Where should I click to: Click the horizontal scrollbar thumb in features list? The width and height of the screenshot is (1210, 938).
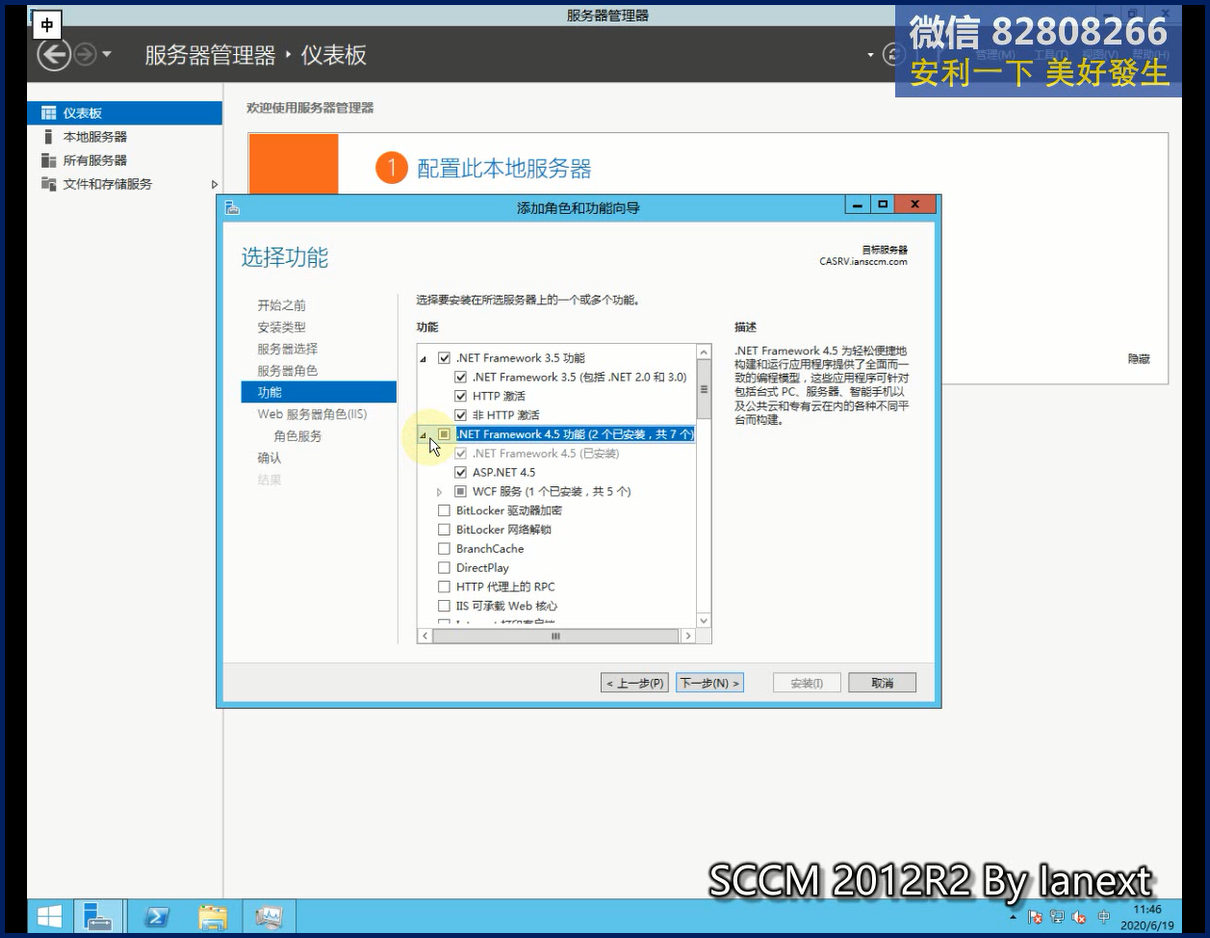click(x=556, y=636)
